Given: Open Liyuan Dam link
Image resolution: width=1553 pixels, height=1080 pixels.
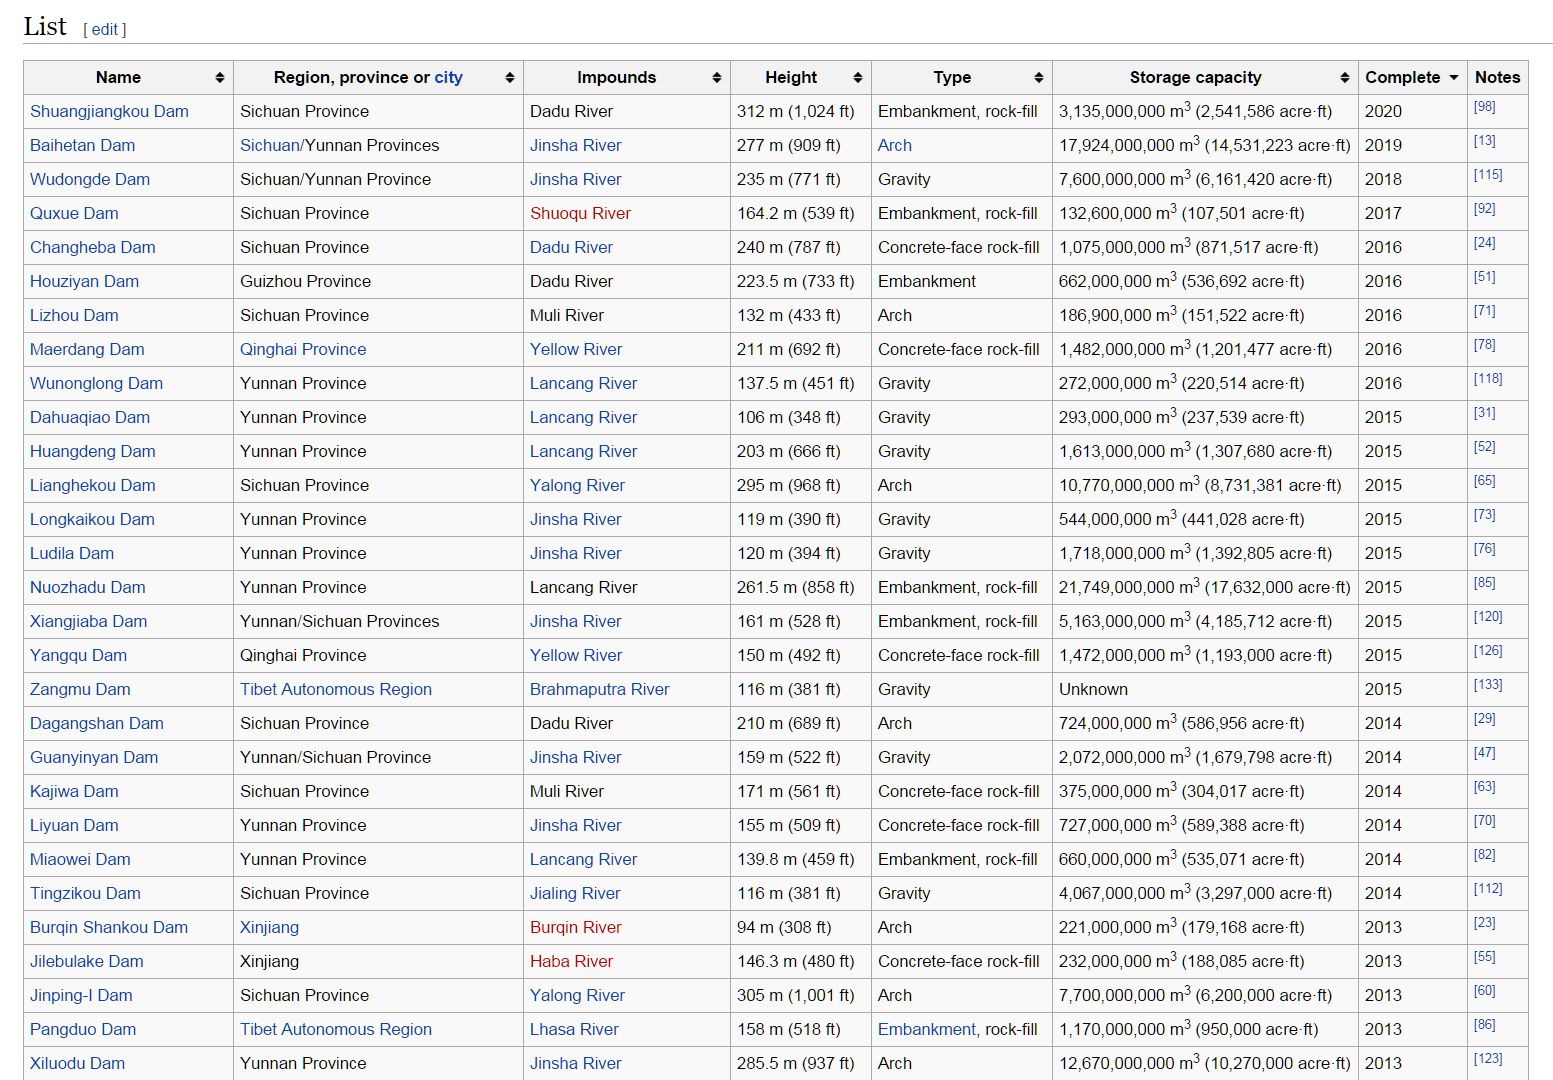Looking at the screenshot, I should coord(74,826).
